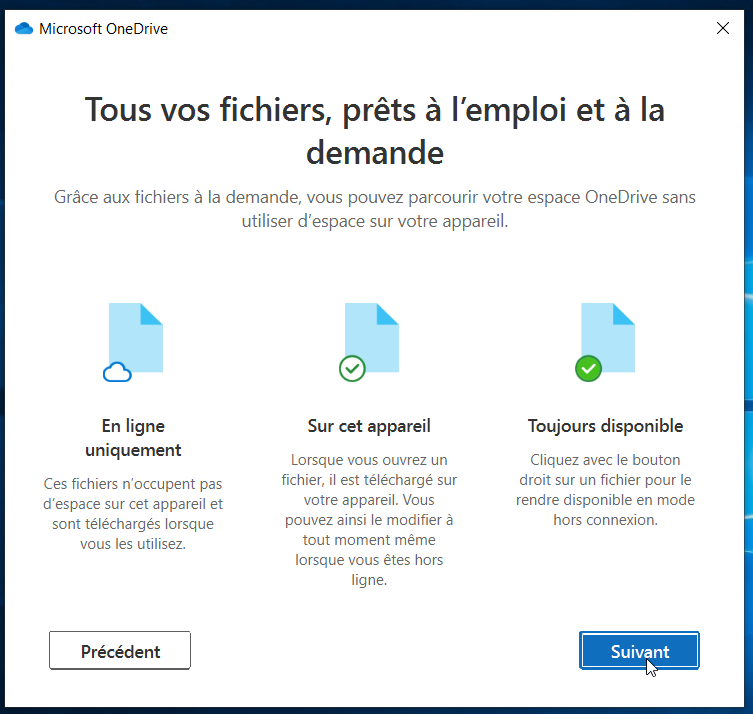Screen dimensions: 753x714
Task: Close the OneDrive setup window
Action: click(723, 29)
